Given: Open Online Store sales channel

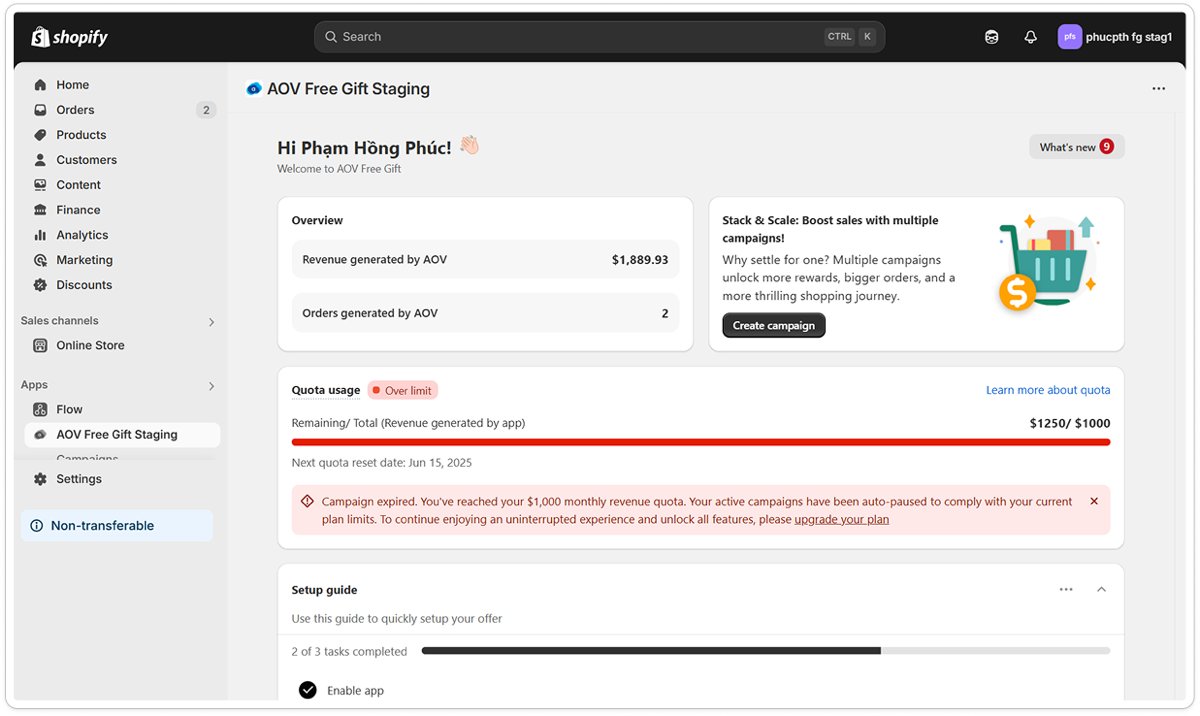Looking at the screenshot, I should [x=90, y=345].
